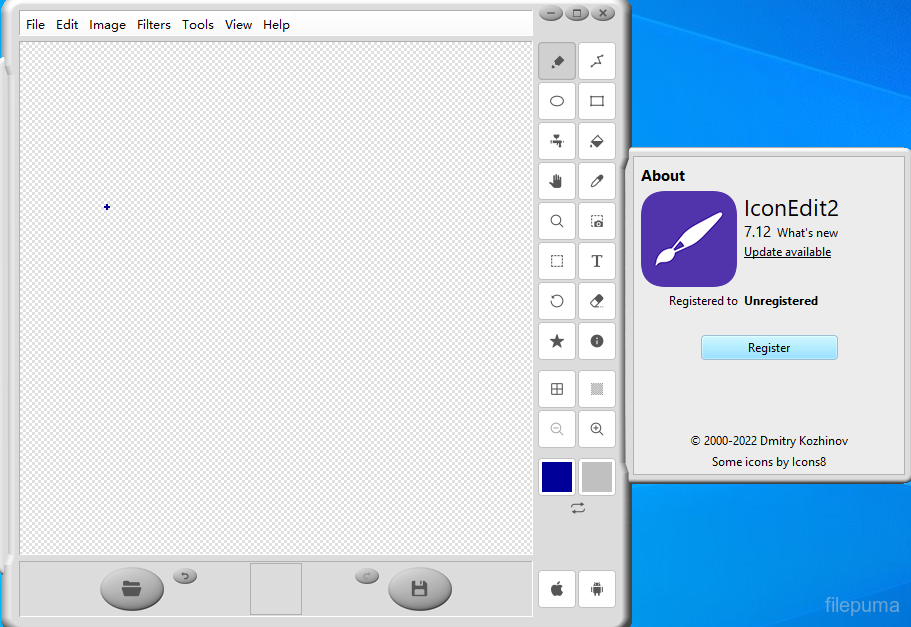Open the Filters menu
The height and width of the screenshot is (627, 911).
[x=154, y=25]
